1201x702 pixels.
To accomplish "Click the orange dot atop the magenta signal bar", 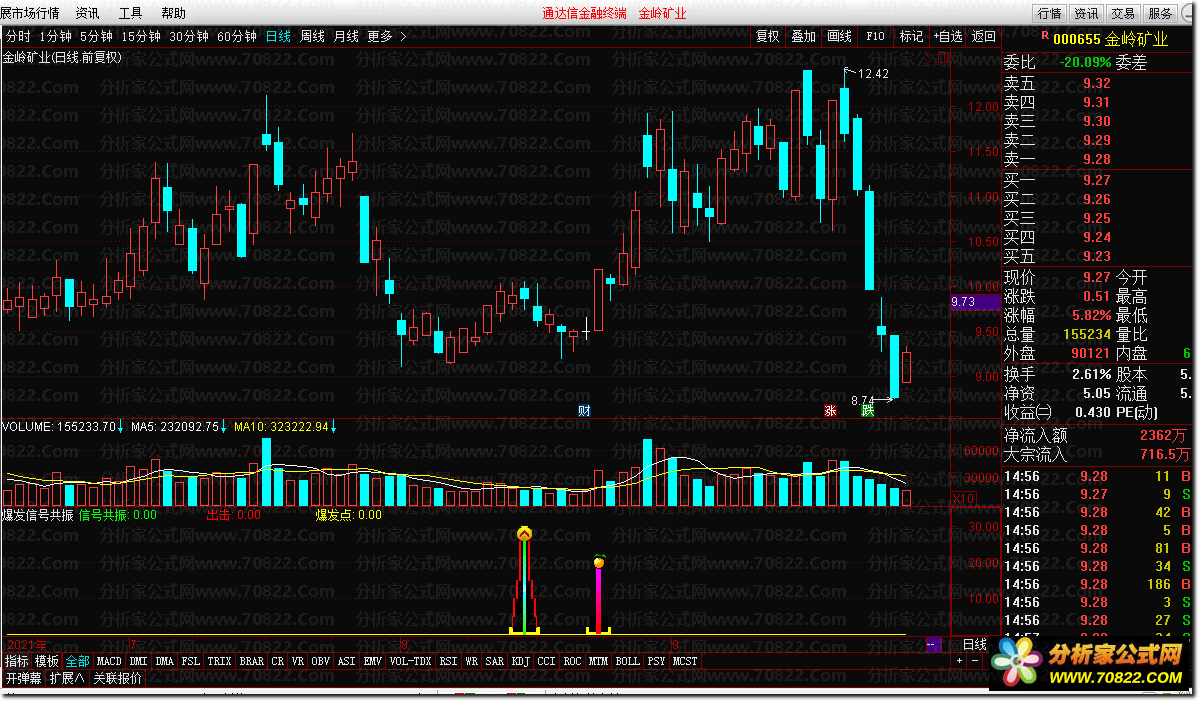I will click(x=599, y=562).
